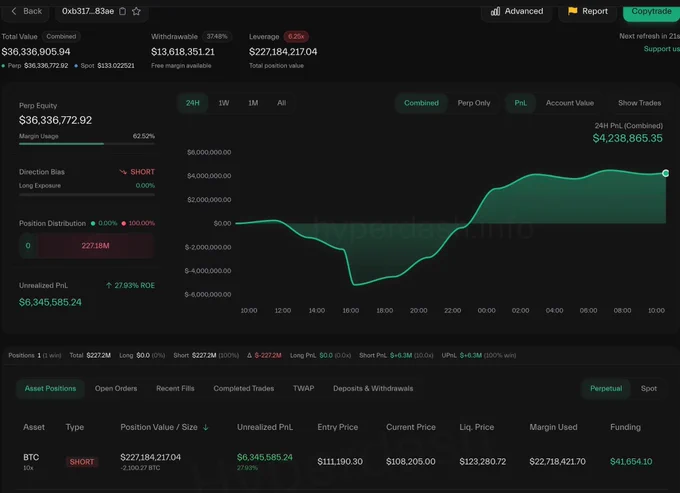
Task: Click the 27.93% ROE up arrow
Action: [109, 285]
